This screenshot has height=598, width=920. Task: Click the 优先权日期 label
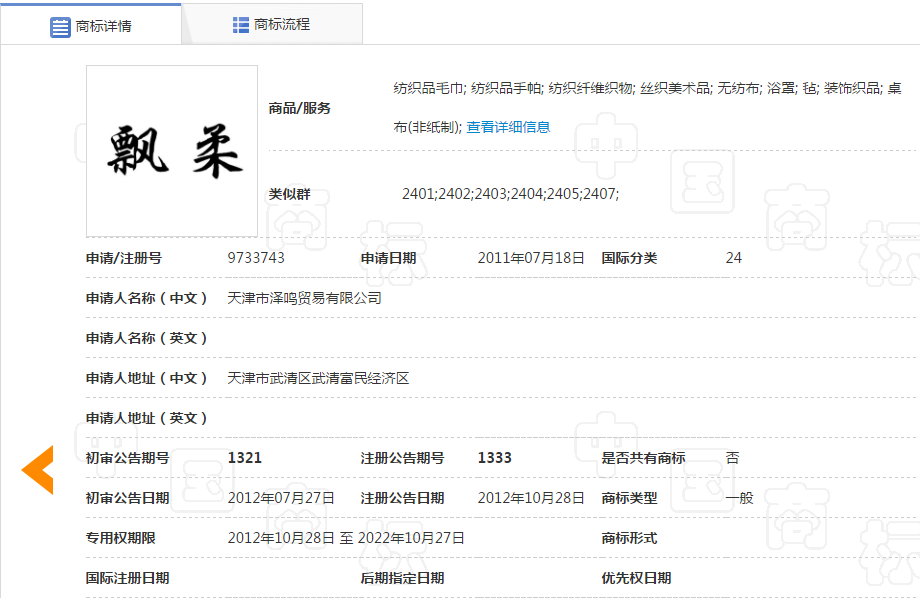click(636, 578)
